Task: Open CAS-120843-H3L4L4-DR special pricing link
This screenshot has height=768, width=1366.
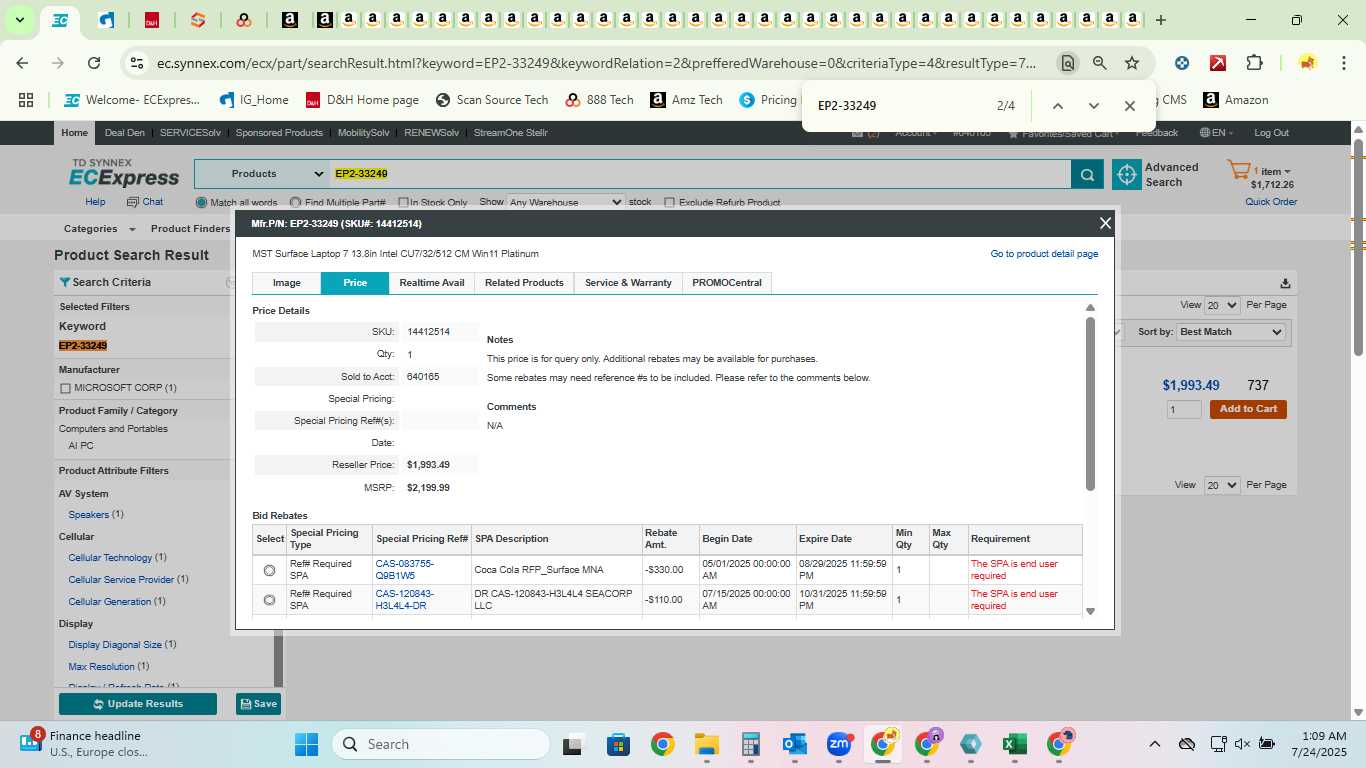Action: pyautogui.click(x=405, y=600)
